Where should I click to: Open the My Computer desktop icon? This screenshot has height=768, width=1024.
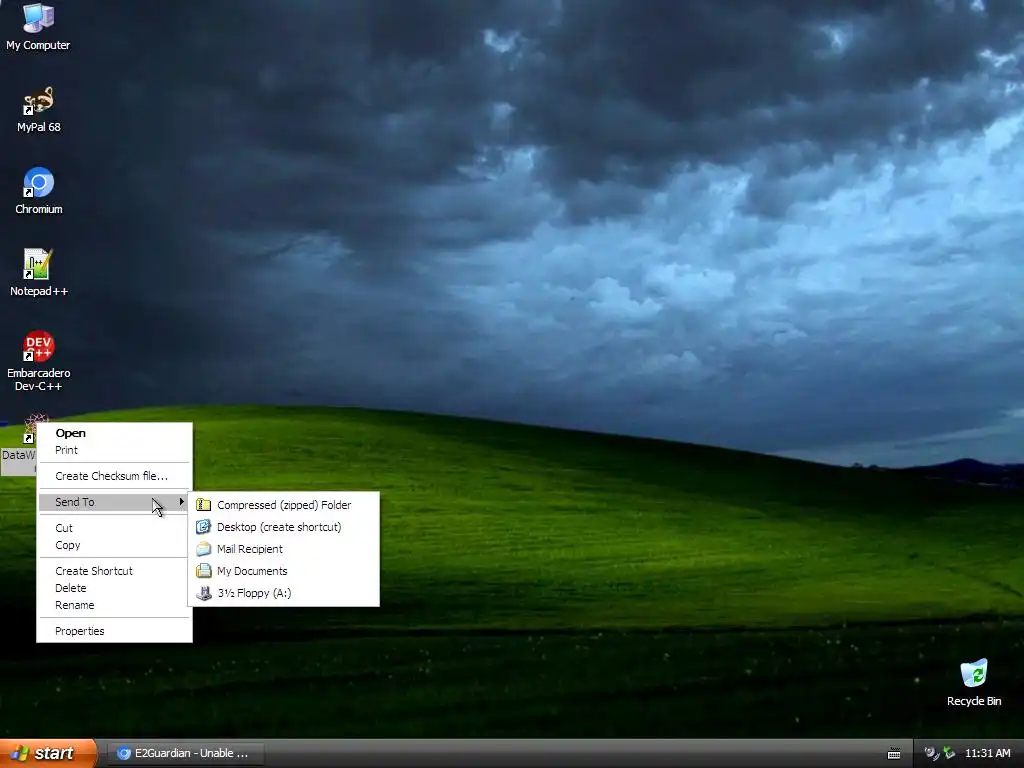tap(38, 26)
